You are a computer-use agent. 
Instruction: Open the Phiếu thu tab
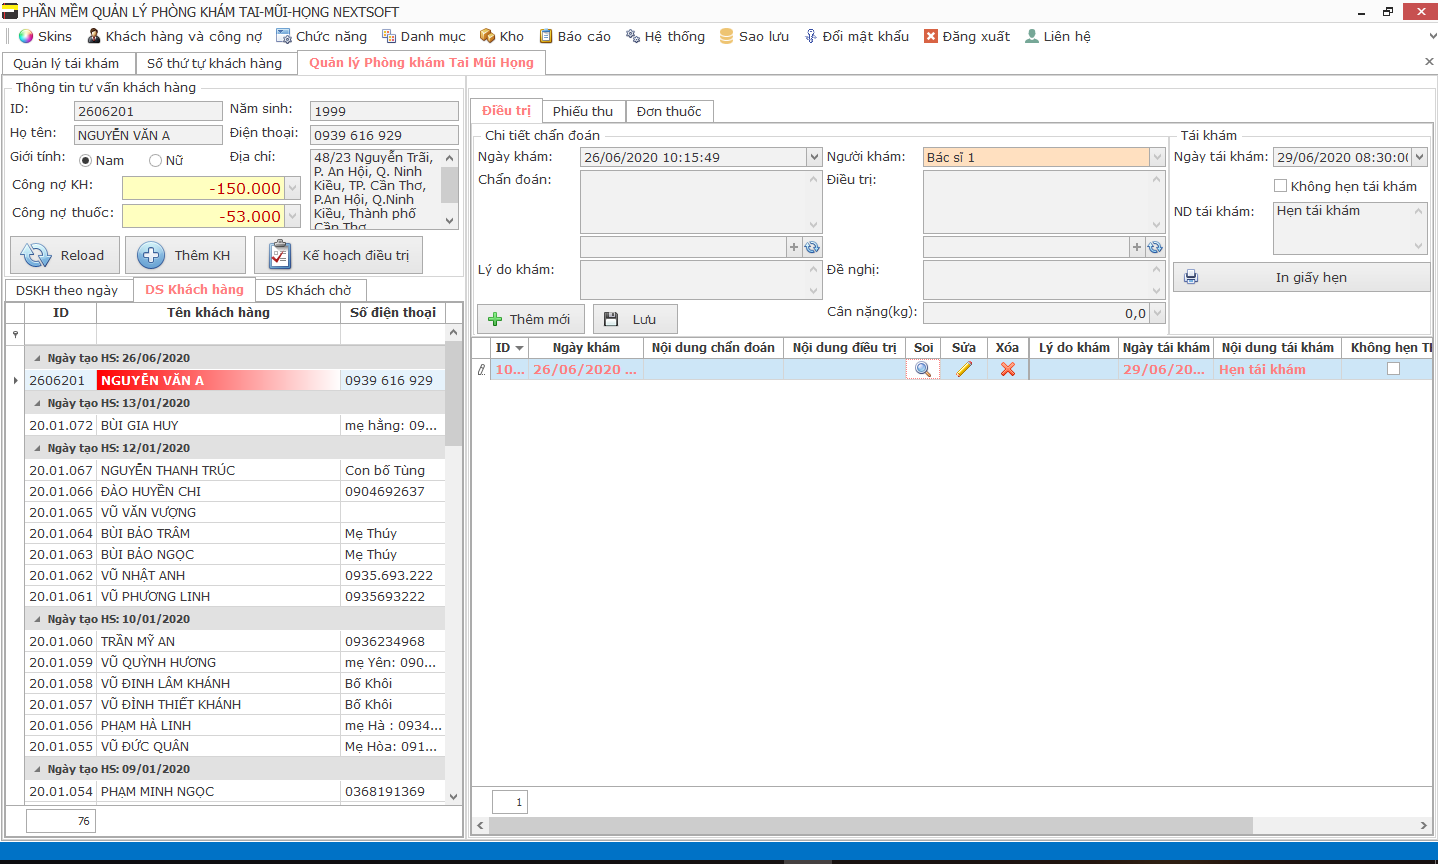click(x=583, y=111)
